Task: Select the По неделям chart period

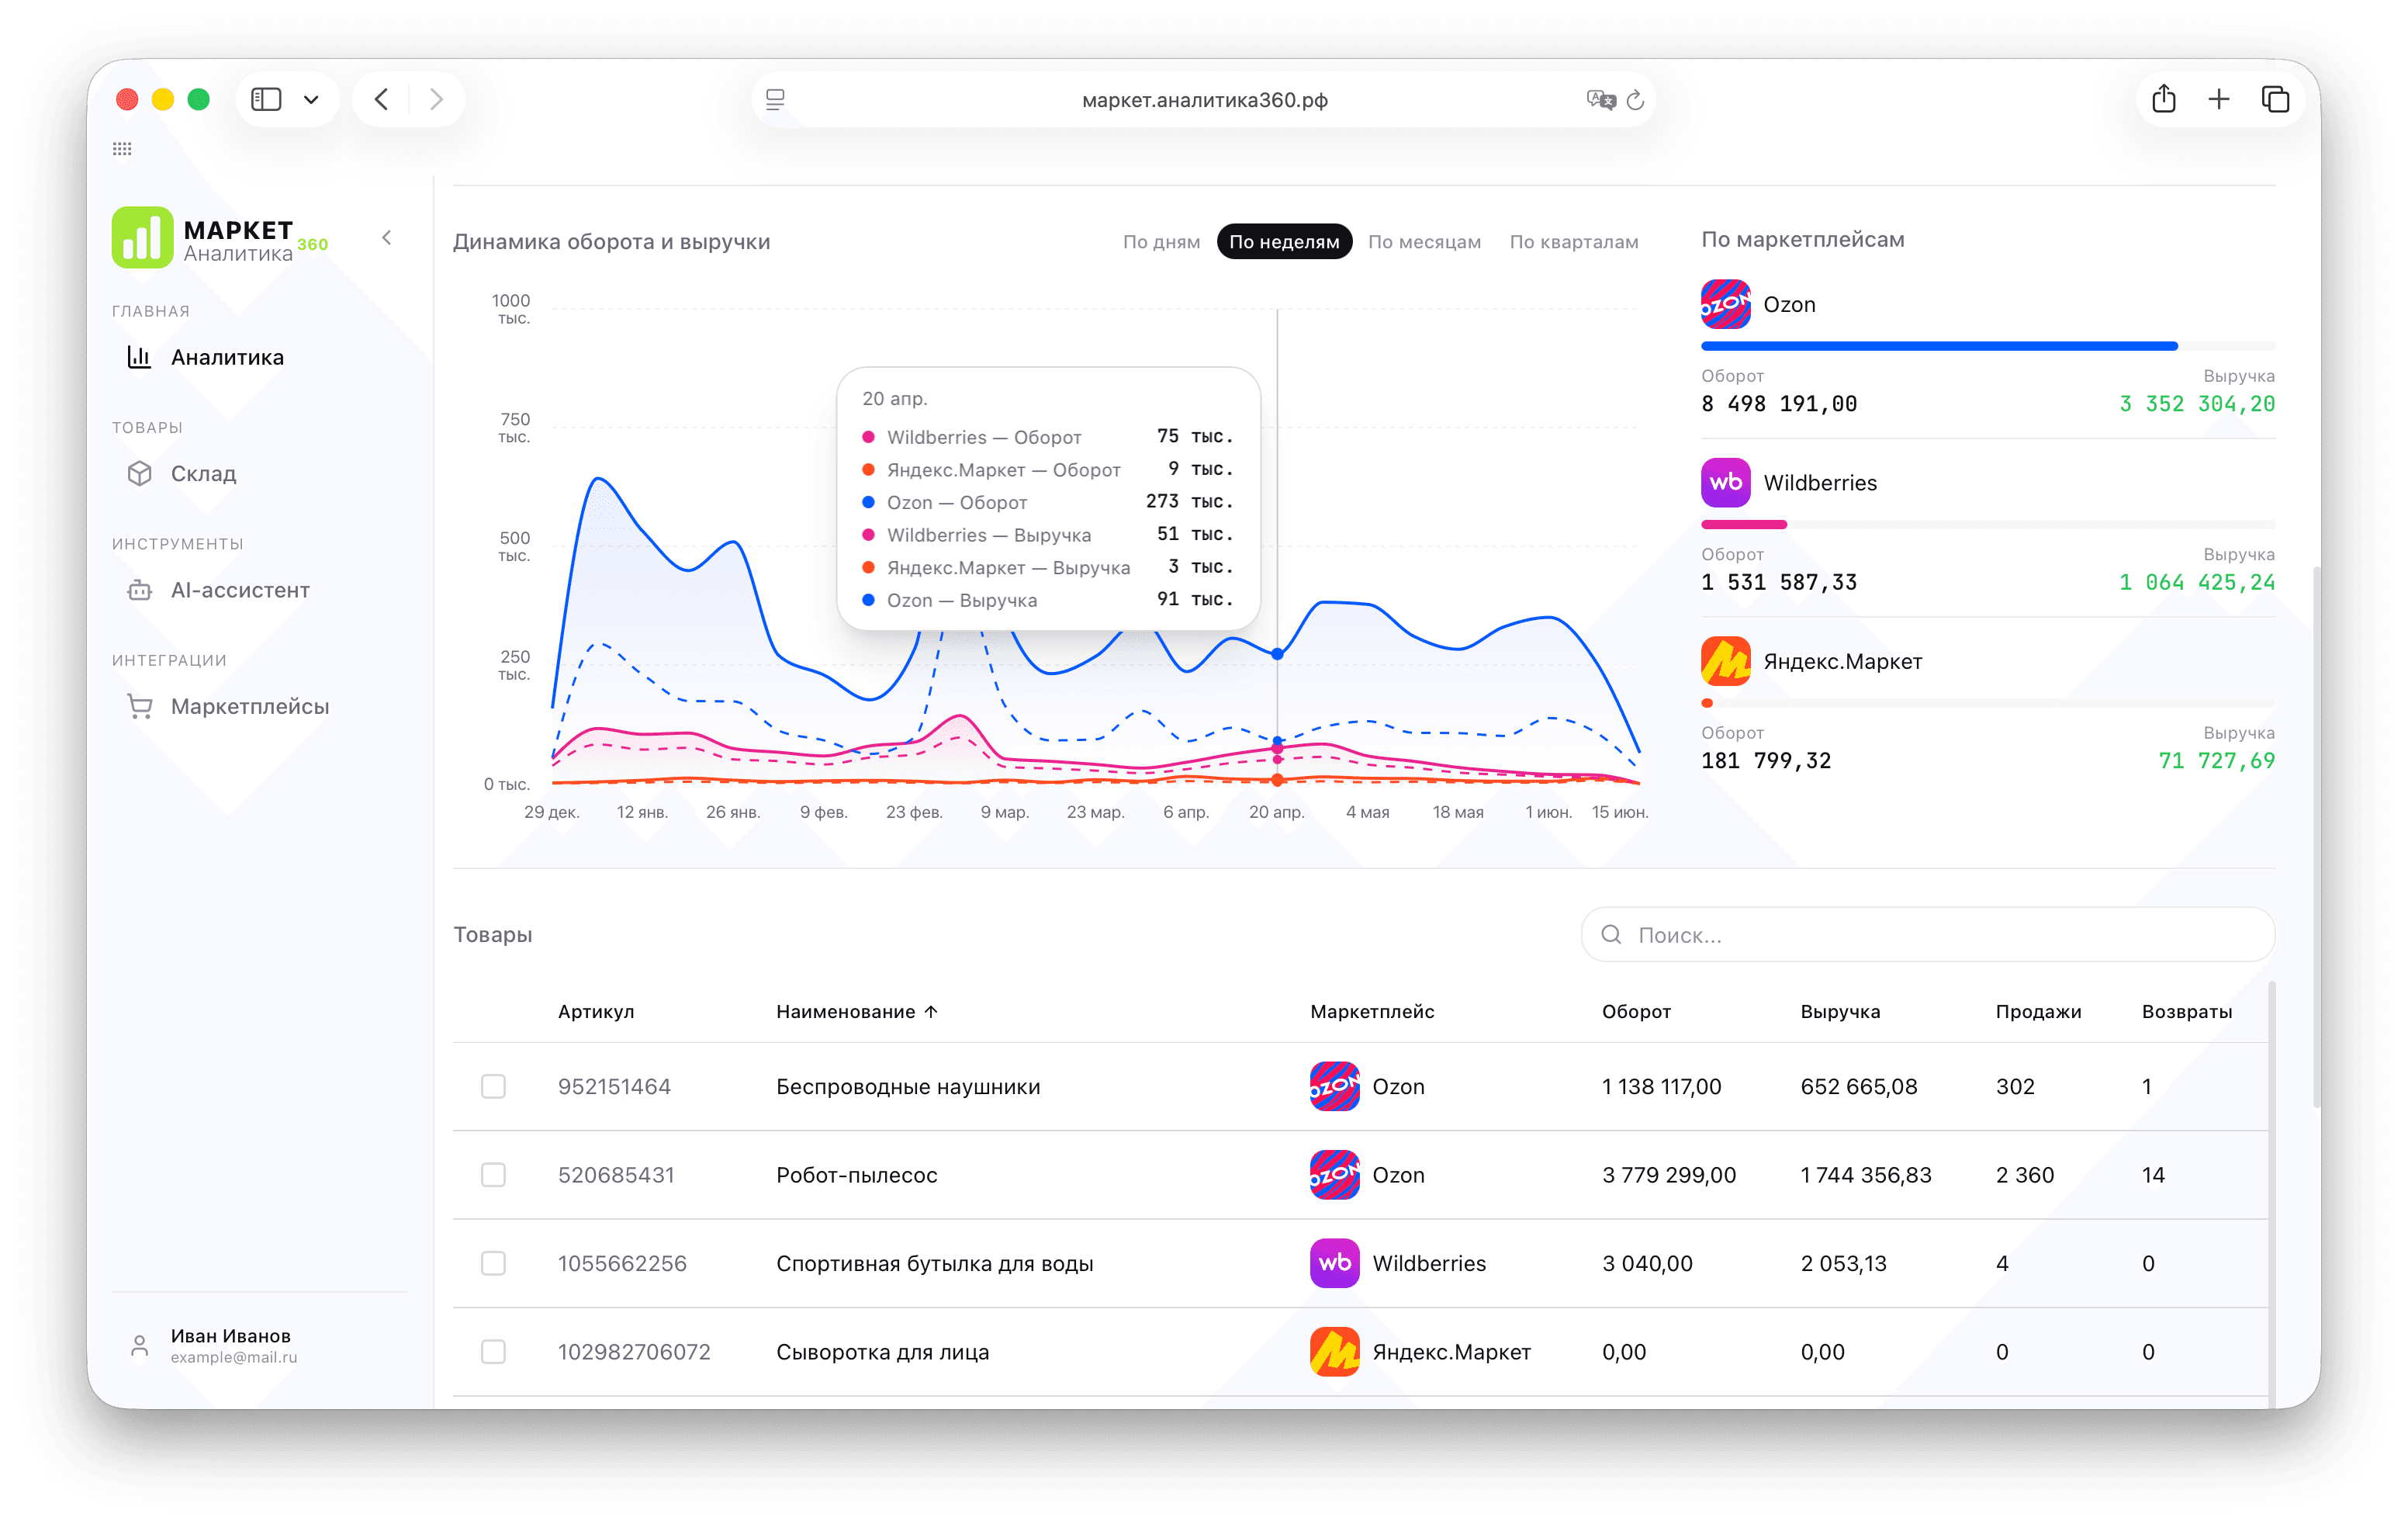Action: tap(1284, 242)
